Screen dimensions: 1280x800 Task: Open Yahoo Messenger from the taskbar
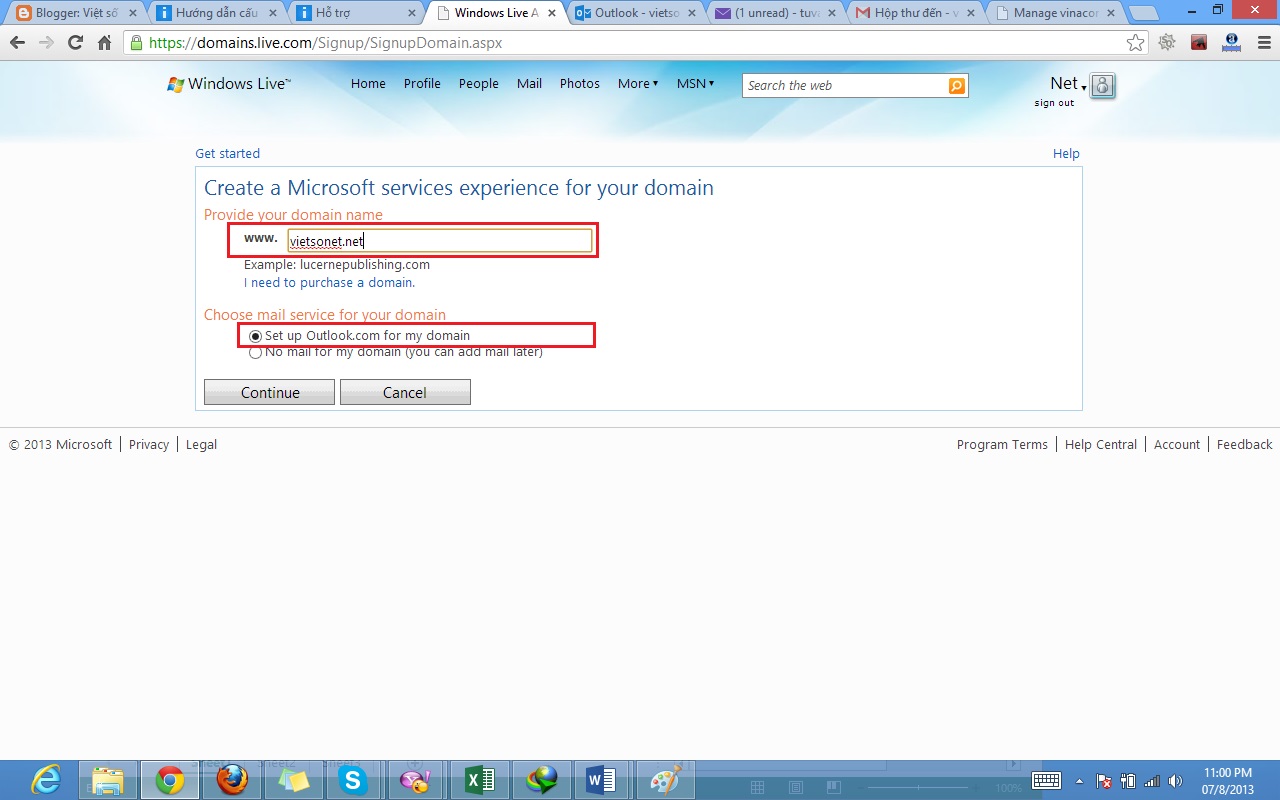pos(414,780)
